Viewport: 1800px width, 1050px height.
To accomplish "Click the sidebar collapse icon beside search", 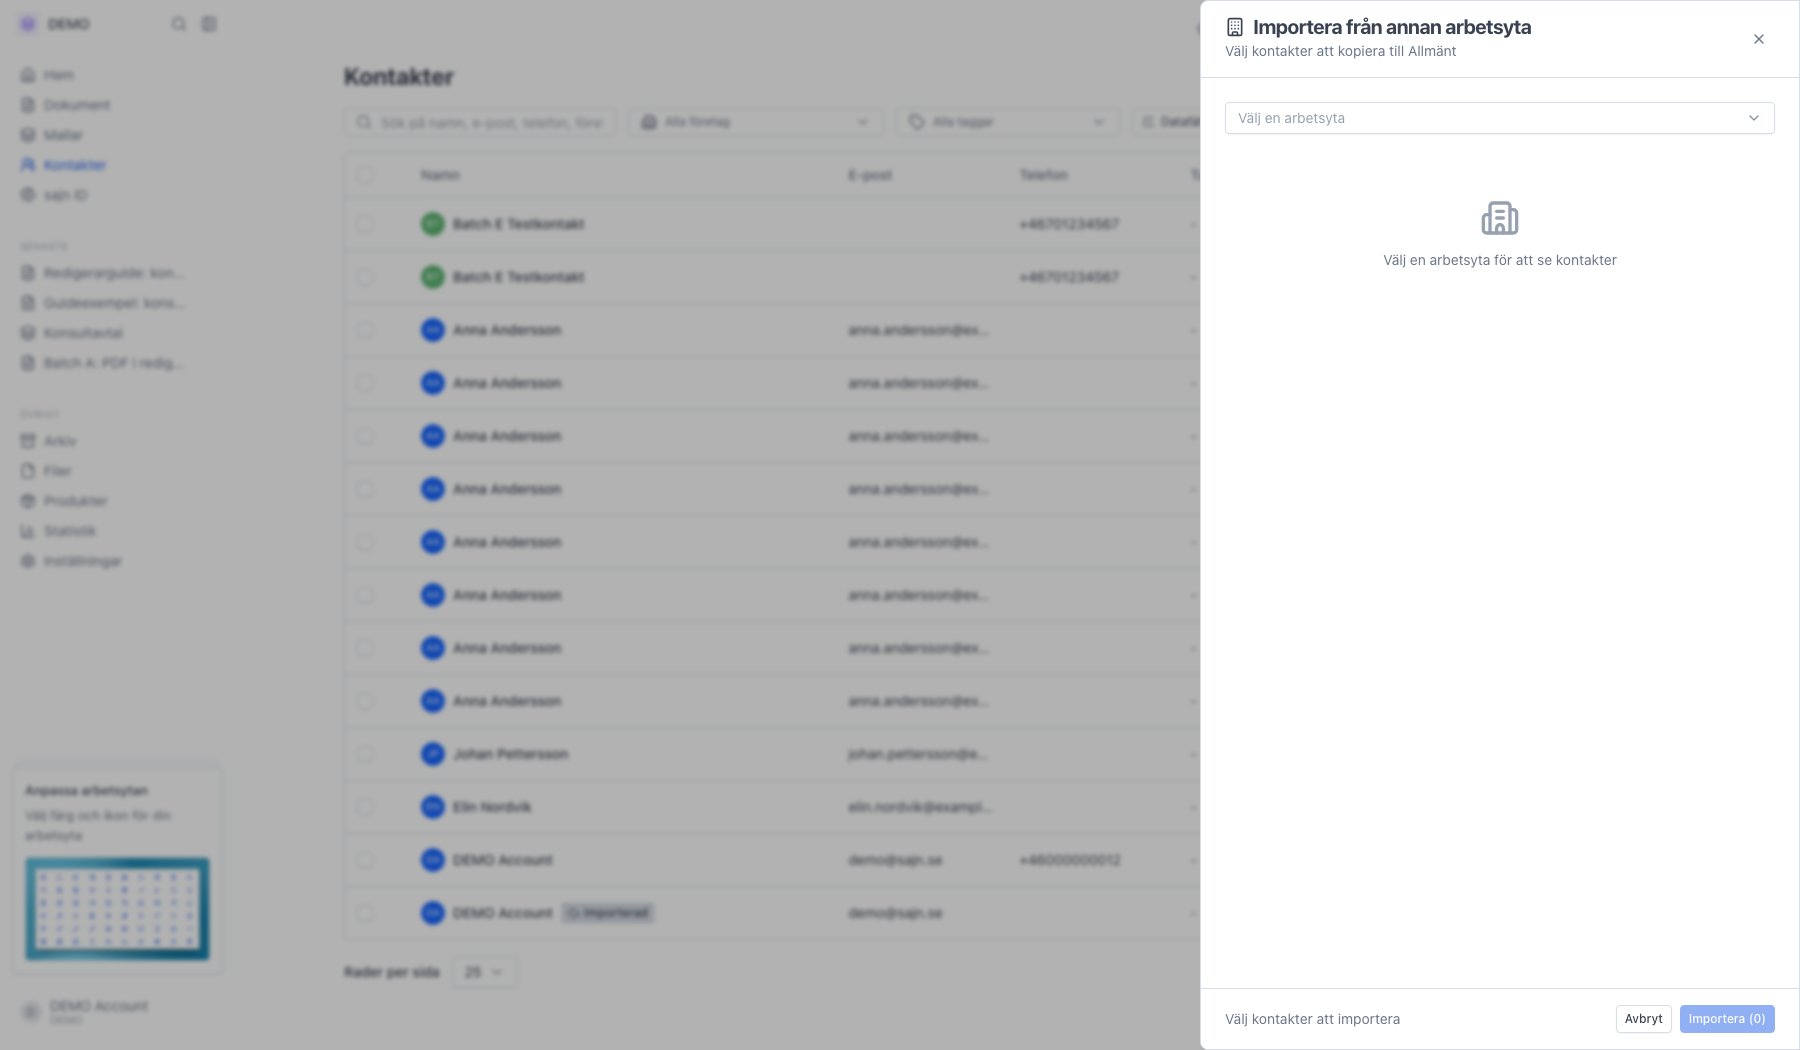I will point(209,24).
